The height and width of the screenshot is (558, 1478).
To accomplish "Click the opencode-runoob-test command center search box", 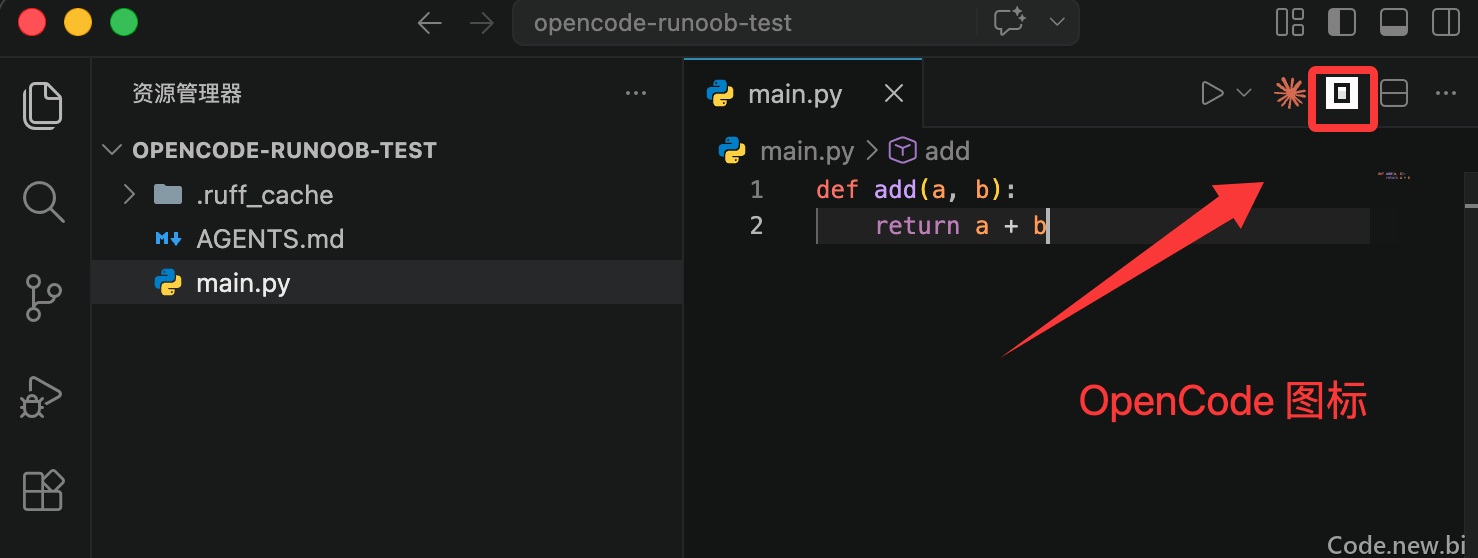I will [744, 23].
